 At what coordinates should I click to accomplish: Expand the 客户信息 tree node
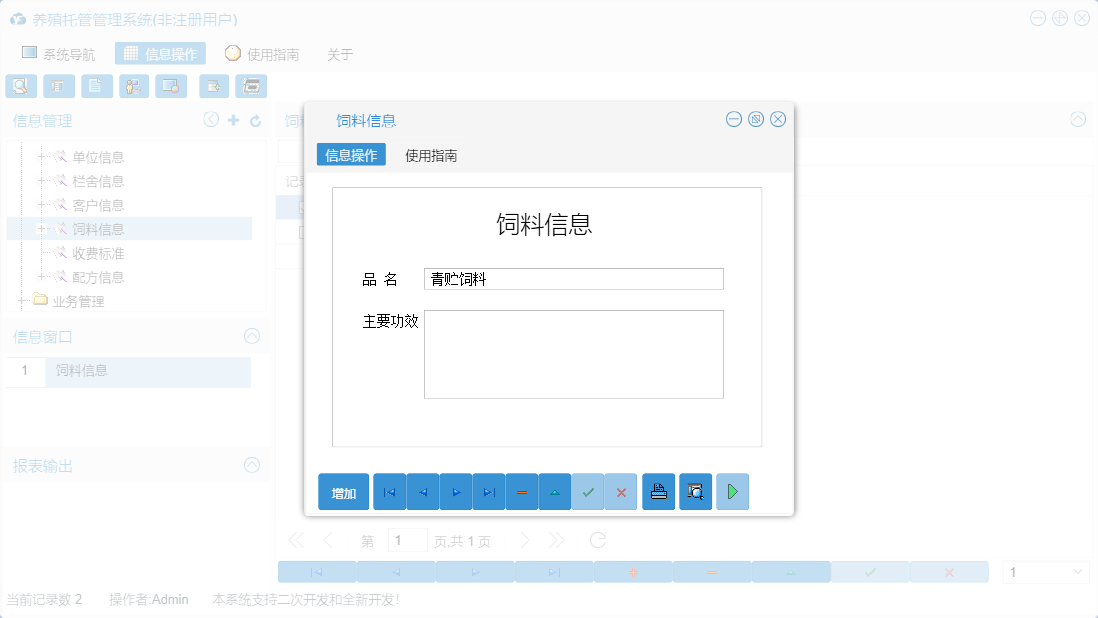pos(41,204)
